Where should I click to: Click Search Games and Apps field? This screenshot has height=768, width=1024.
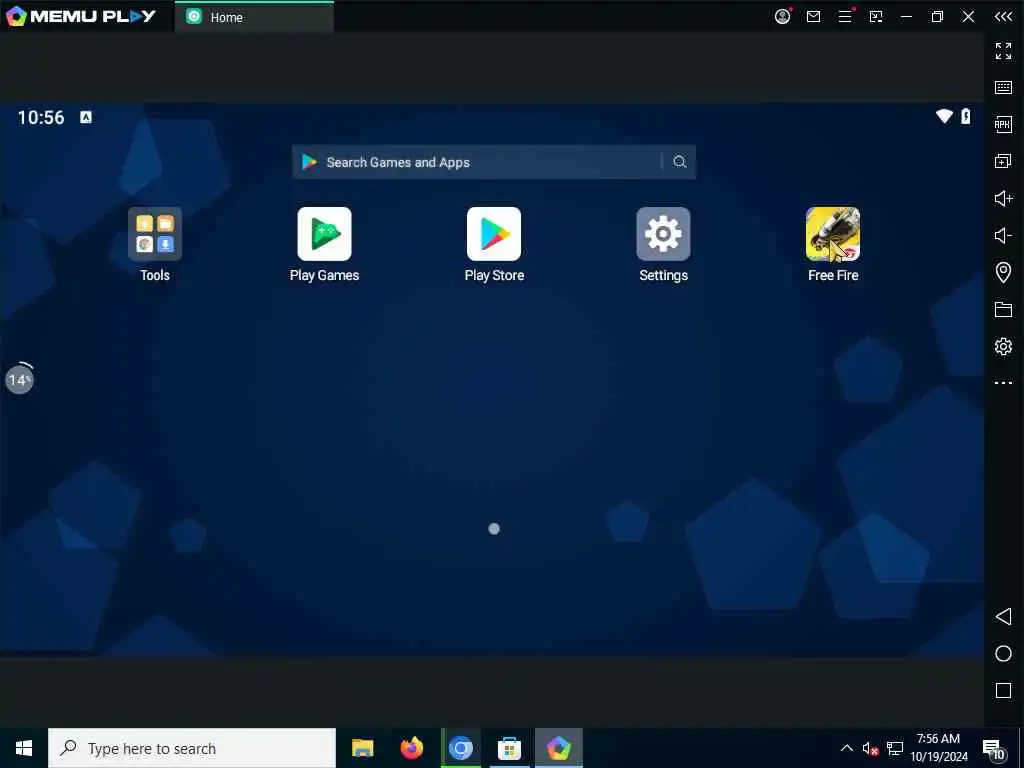pos(494,162)
